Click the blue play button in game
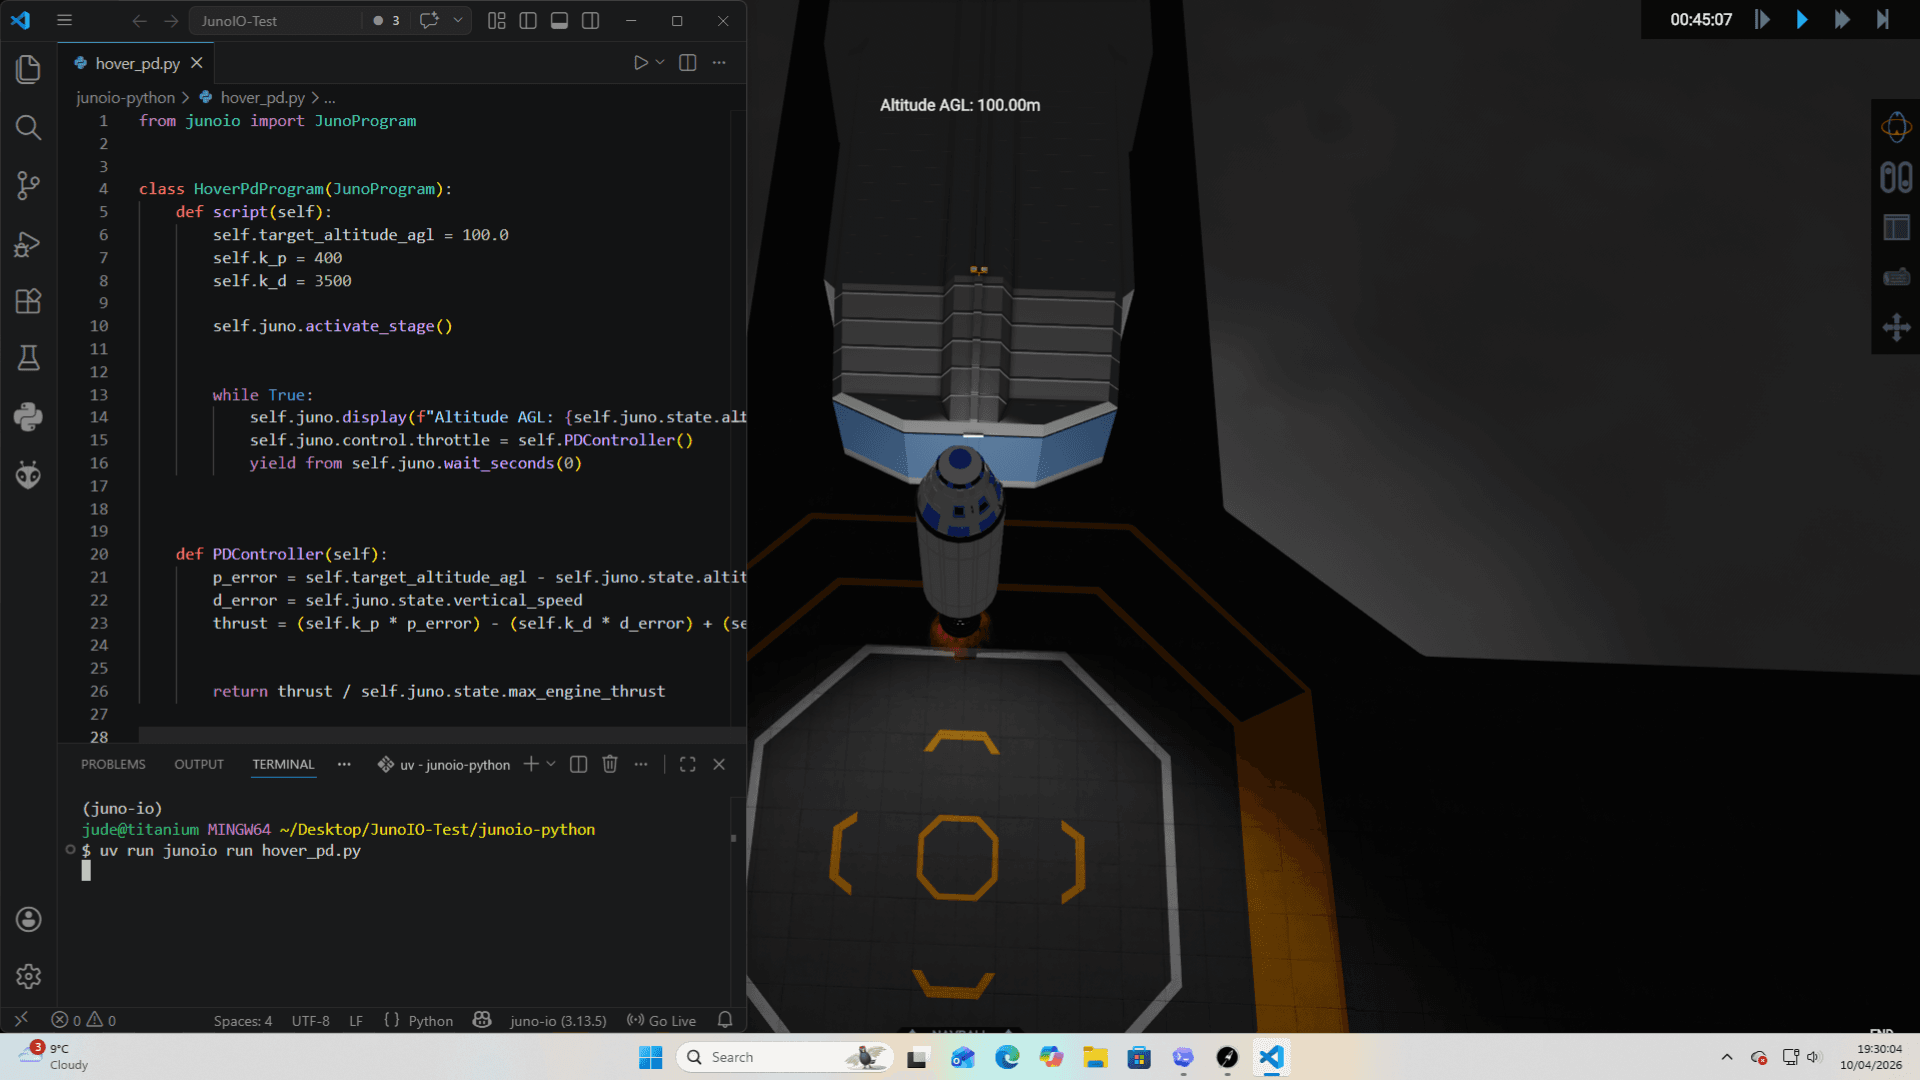Image resolution: width=1920 pixels, height=1080 pixels. 1802,19
